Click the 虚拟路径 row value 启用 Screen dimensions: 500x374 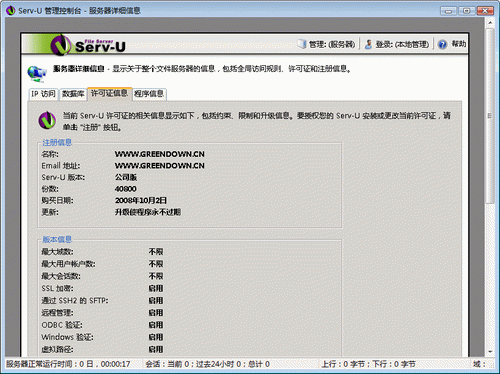156,349
